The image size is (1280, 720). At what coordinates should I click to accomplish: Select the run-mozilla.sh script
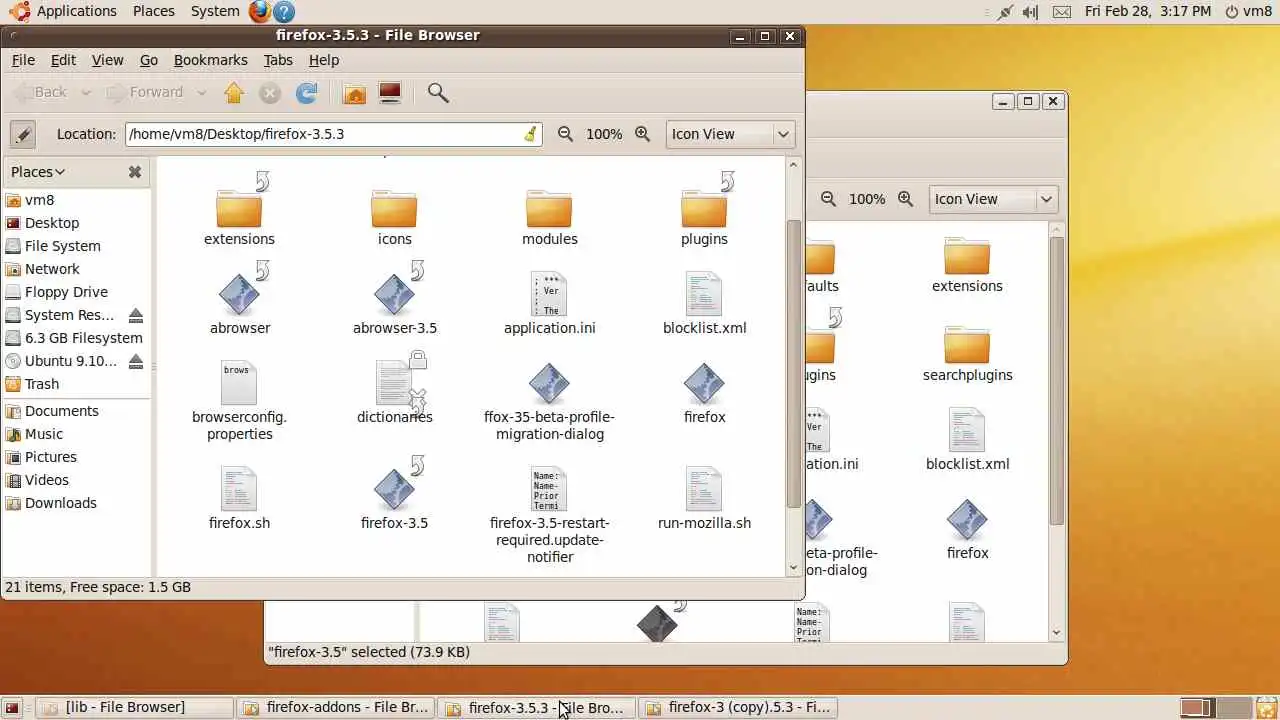point(704,489)
